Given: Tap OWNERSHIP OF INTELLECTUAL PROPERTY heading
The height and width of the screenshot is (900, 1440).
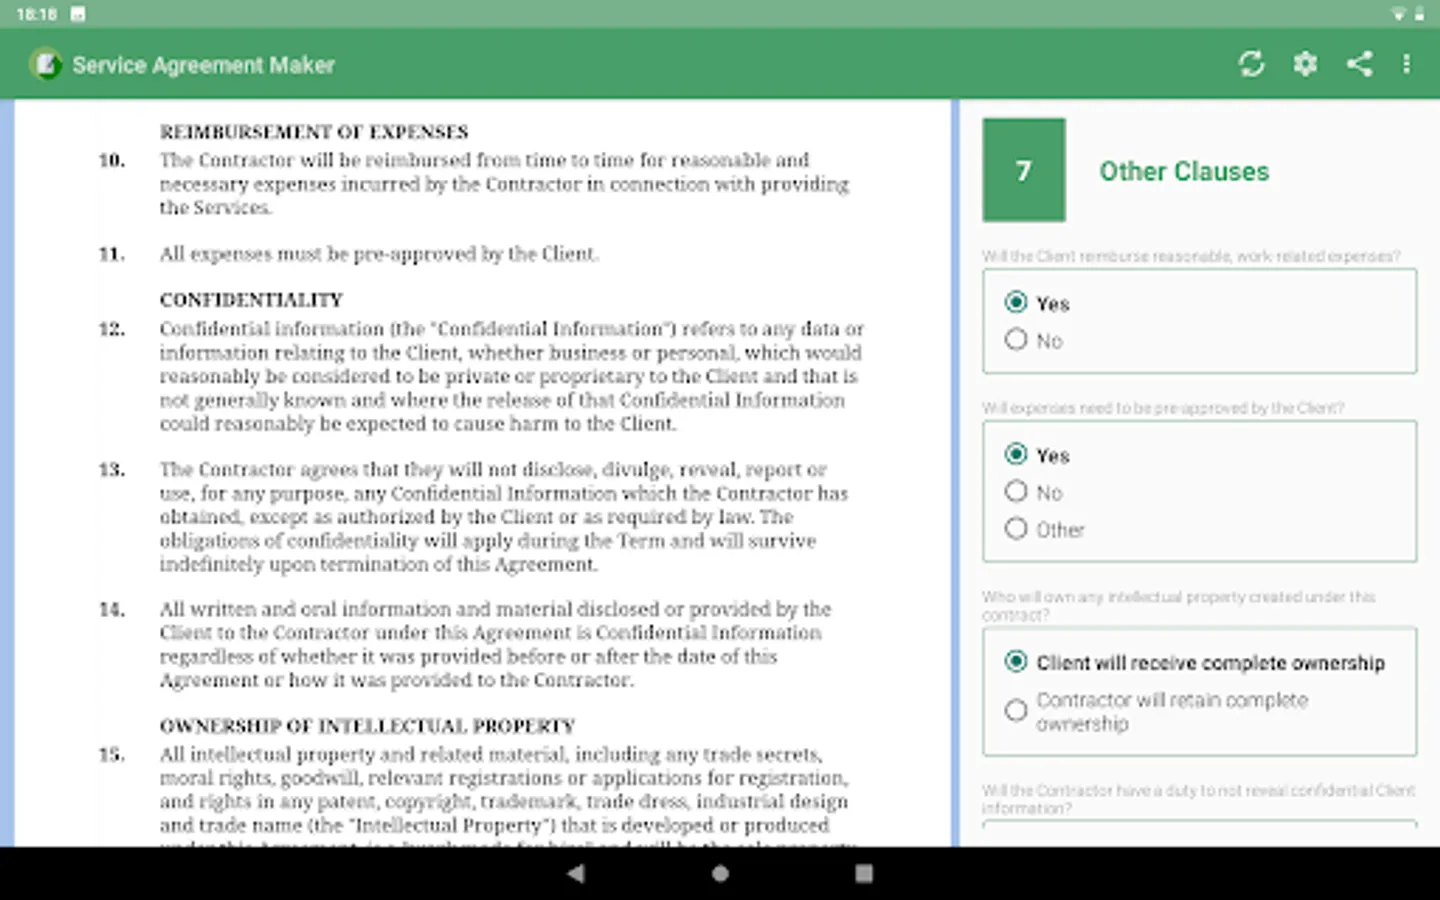Looking at the screenshot, I should point(367,726).
